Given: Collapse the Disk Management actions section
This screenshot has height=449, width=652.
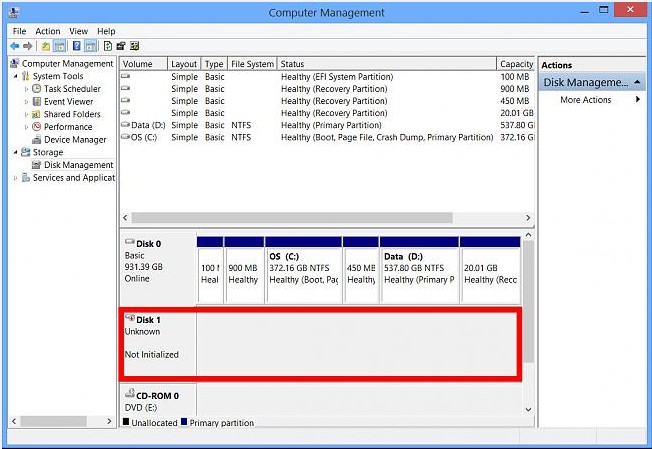Looking at the screenshot, I should [637, 82].
